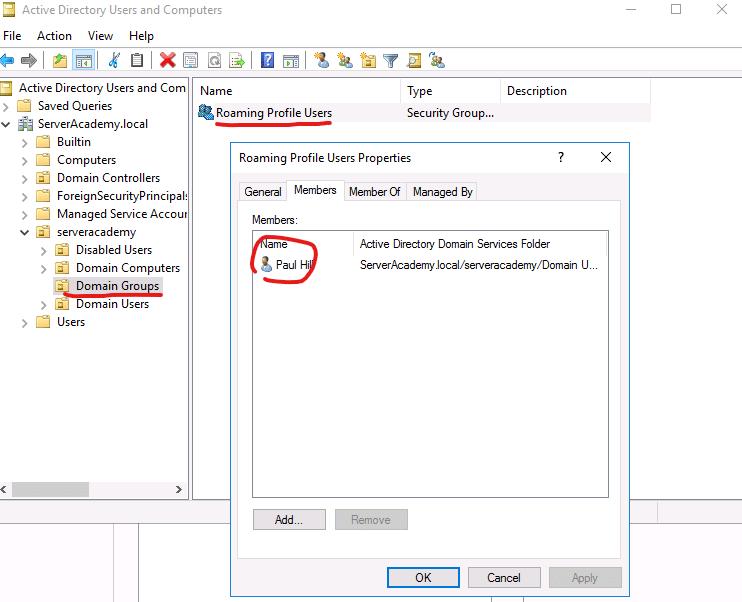Click the Cut scissors toolbar icon

[x=114, y=60]
